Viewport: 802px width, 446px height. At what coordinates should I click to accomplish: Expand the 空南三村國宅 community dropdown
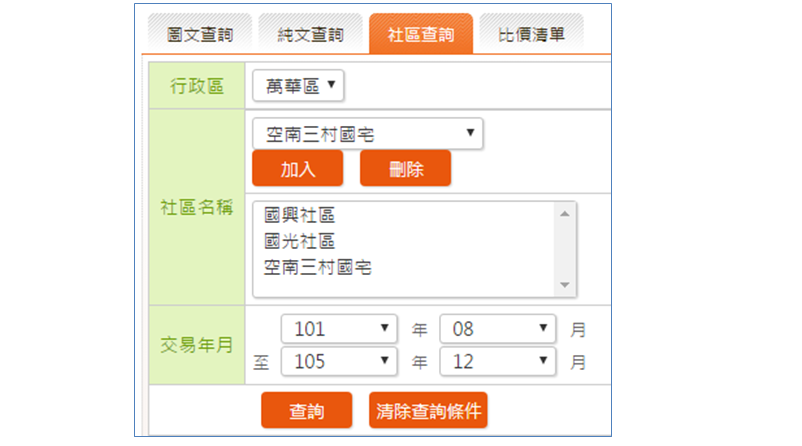(367, 134)
